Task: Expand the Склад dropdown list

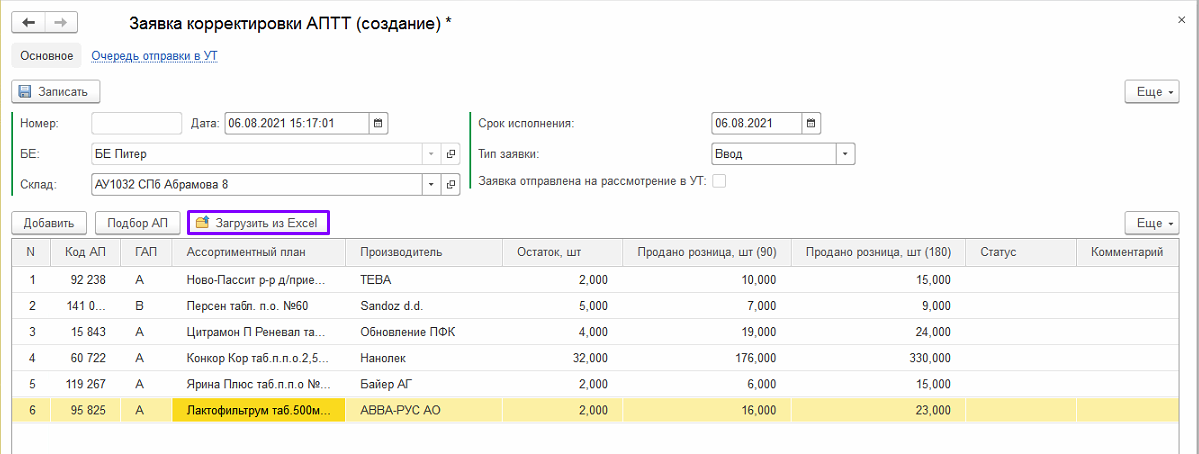Action: tap(431, 184)
